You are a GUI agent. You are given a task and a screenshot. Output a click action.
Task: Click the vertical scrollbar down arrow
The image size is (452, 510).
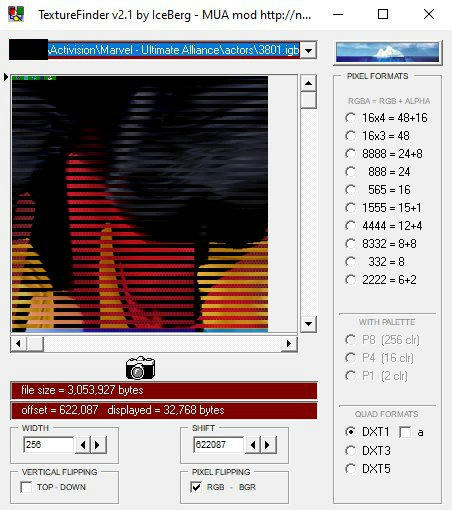pyautogui.click(x=308, y=323)
